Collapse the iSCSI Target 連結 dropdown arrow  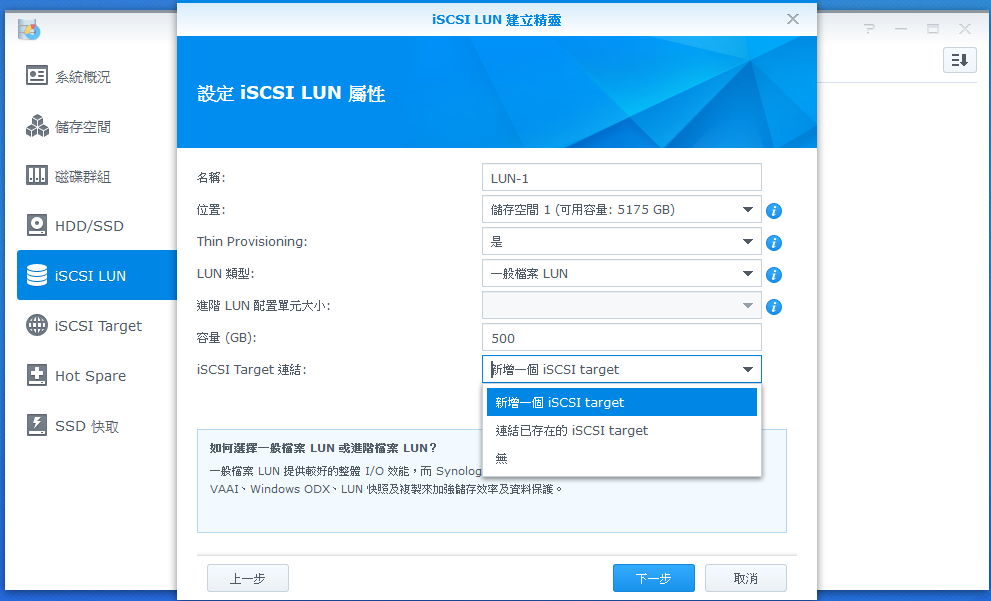(x=748, y=370)
